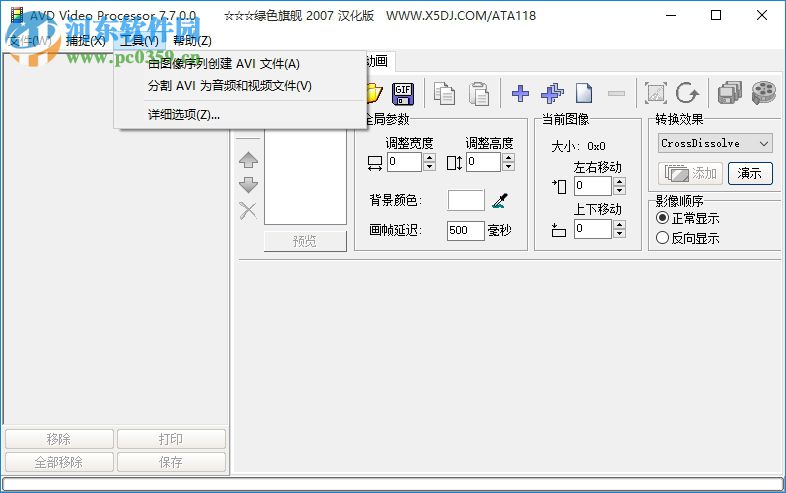Save animation using the GIF disk icon
This screenshot has width=786, height=493.
(x=403, y=94)
